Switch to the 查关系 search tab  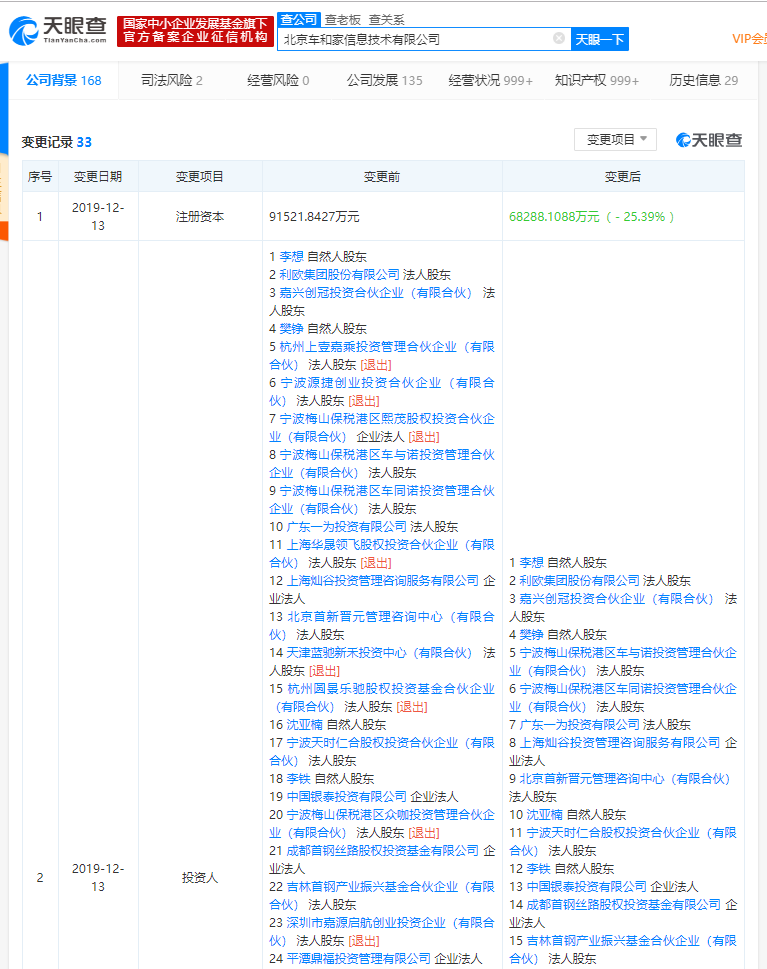click(386, 20)
